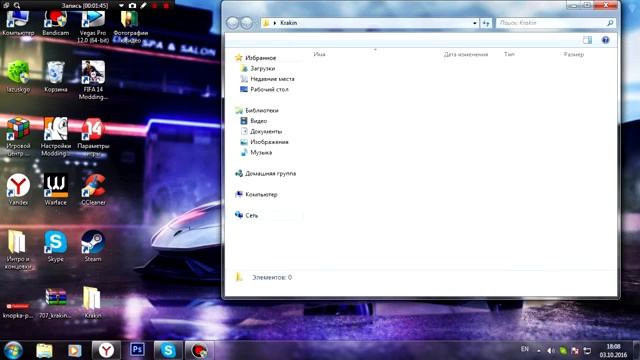Open the Документы library
The width and height of the screenshot is (640, 360).
(261, 131)
